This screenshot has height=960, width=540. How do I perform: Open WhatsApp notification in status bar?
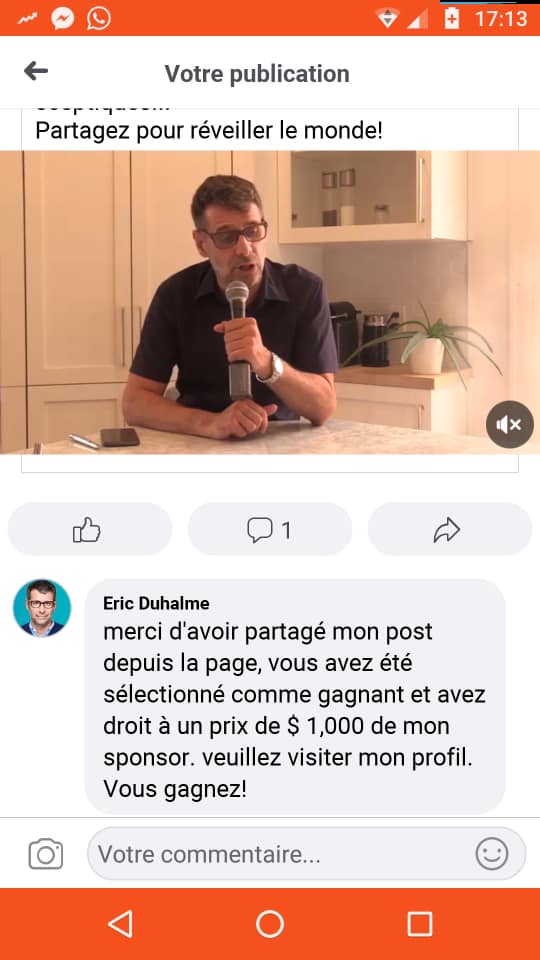point(99,18)
